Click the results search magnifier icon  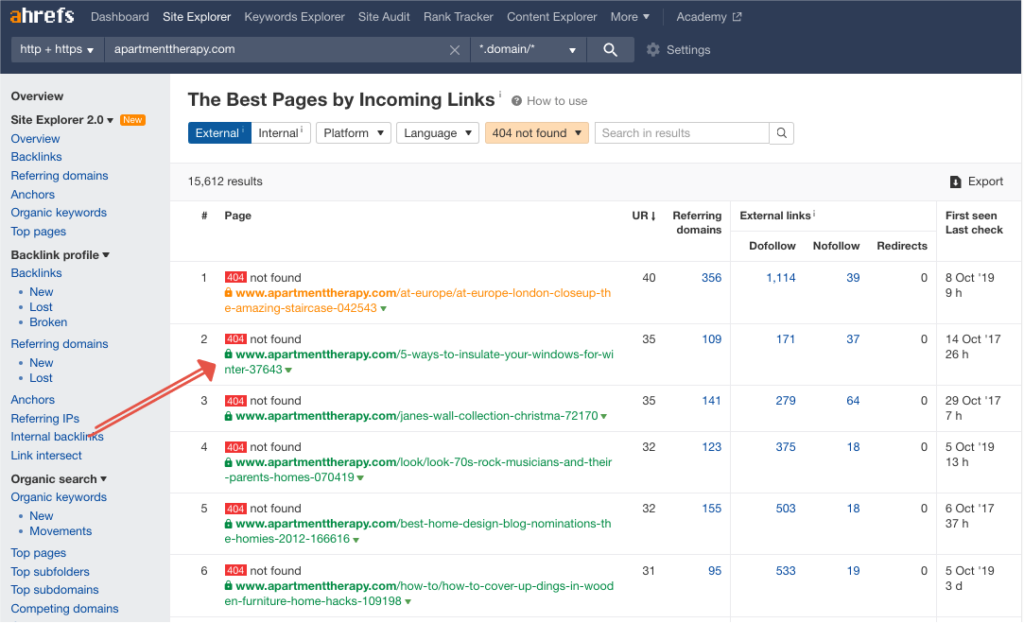782,133
